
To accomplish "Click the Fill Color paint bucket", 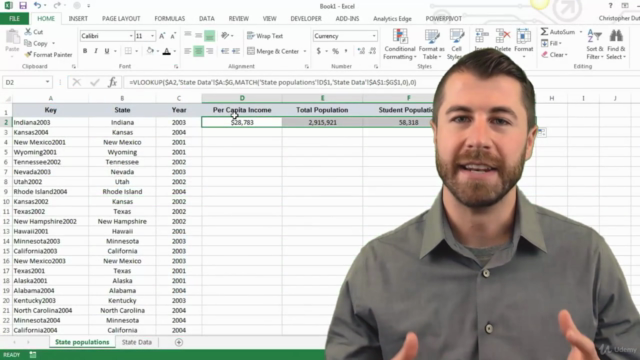I will coord(150,51).
